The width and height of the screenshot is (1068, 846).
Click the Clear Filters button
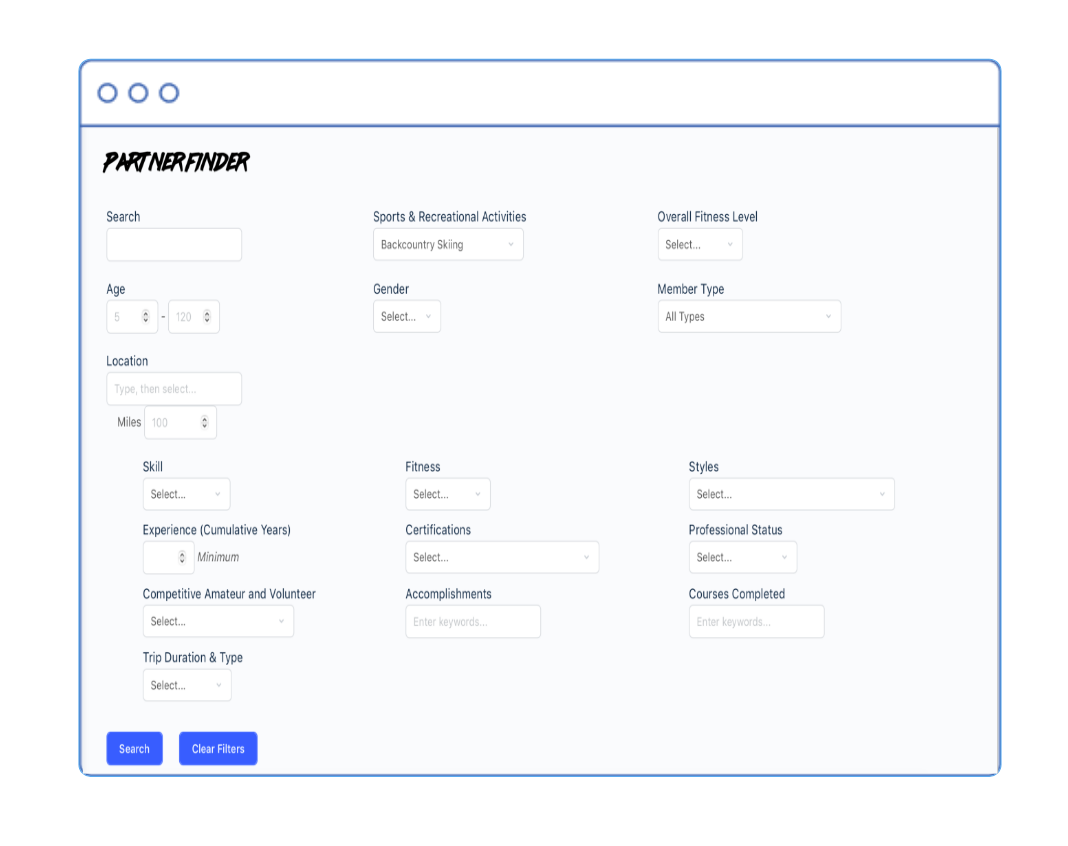click(218, 749)
